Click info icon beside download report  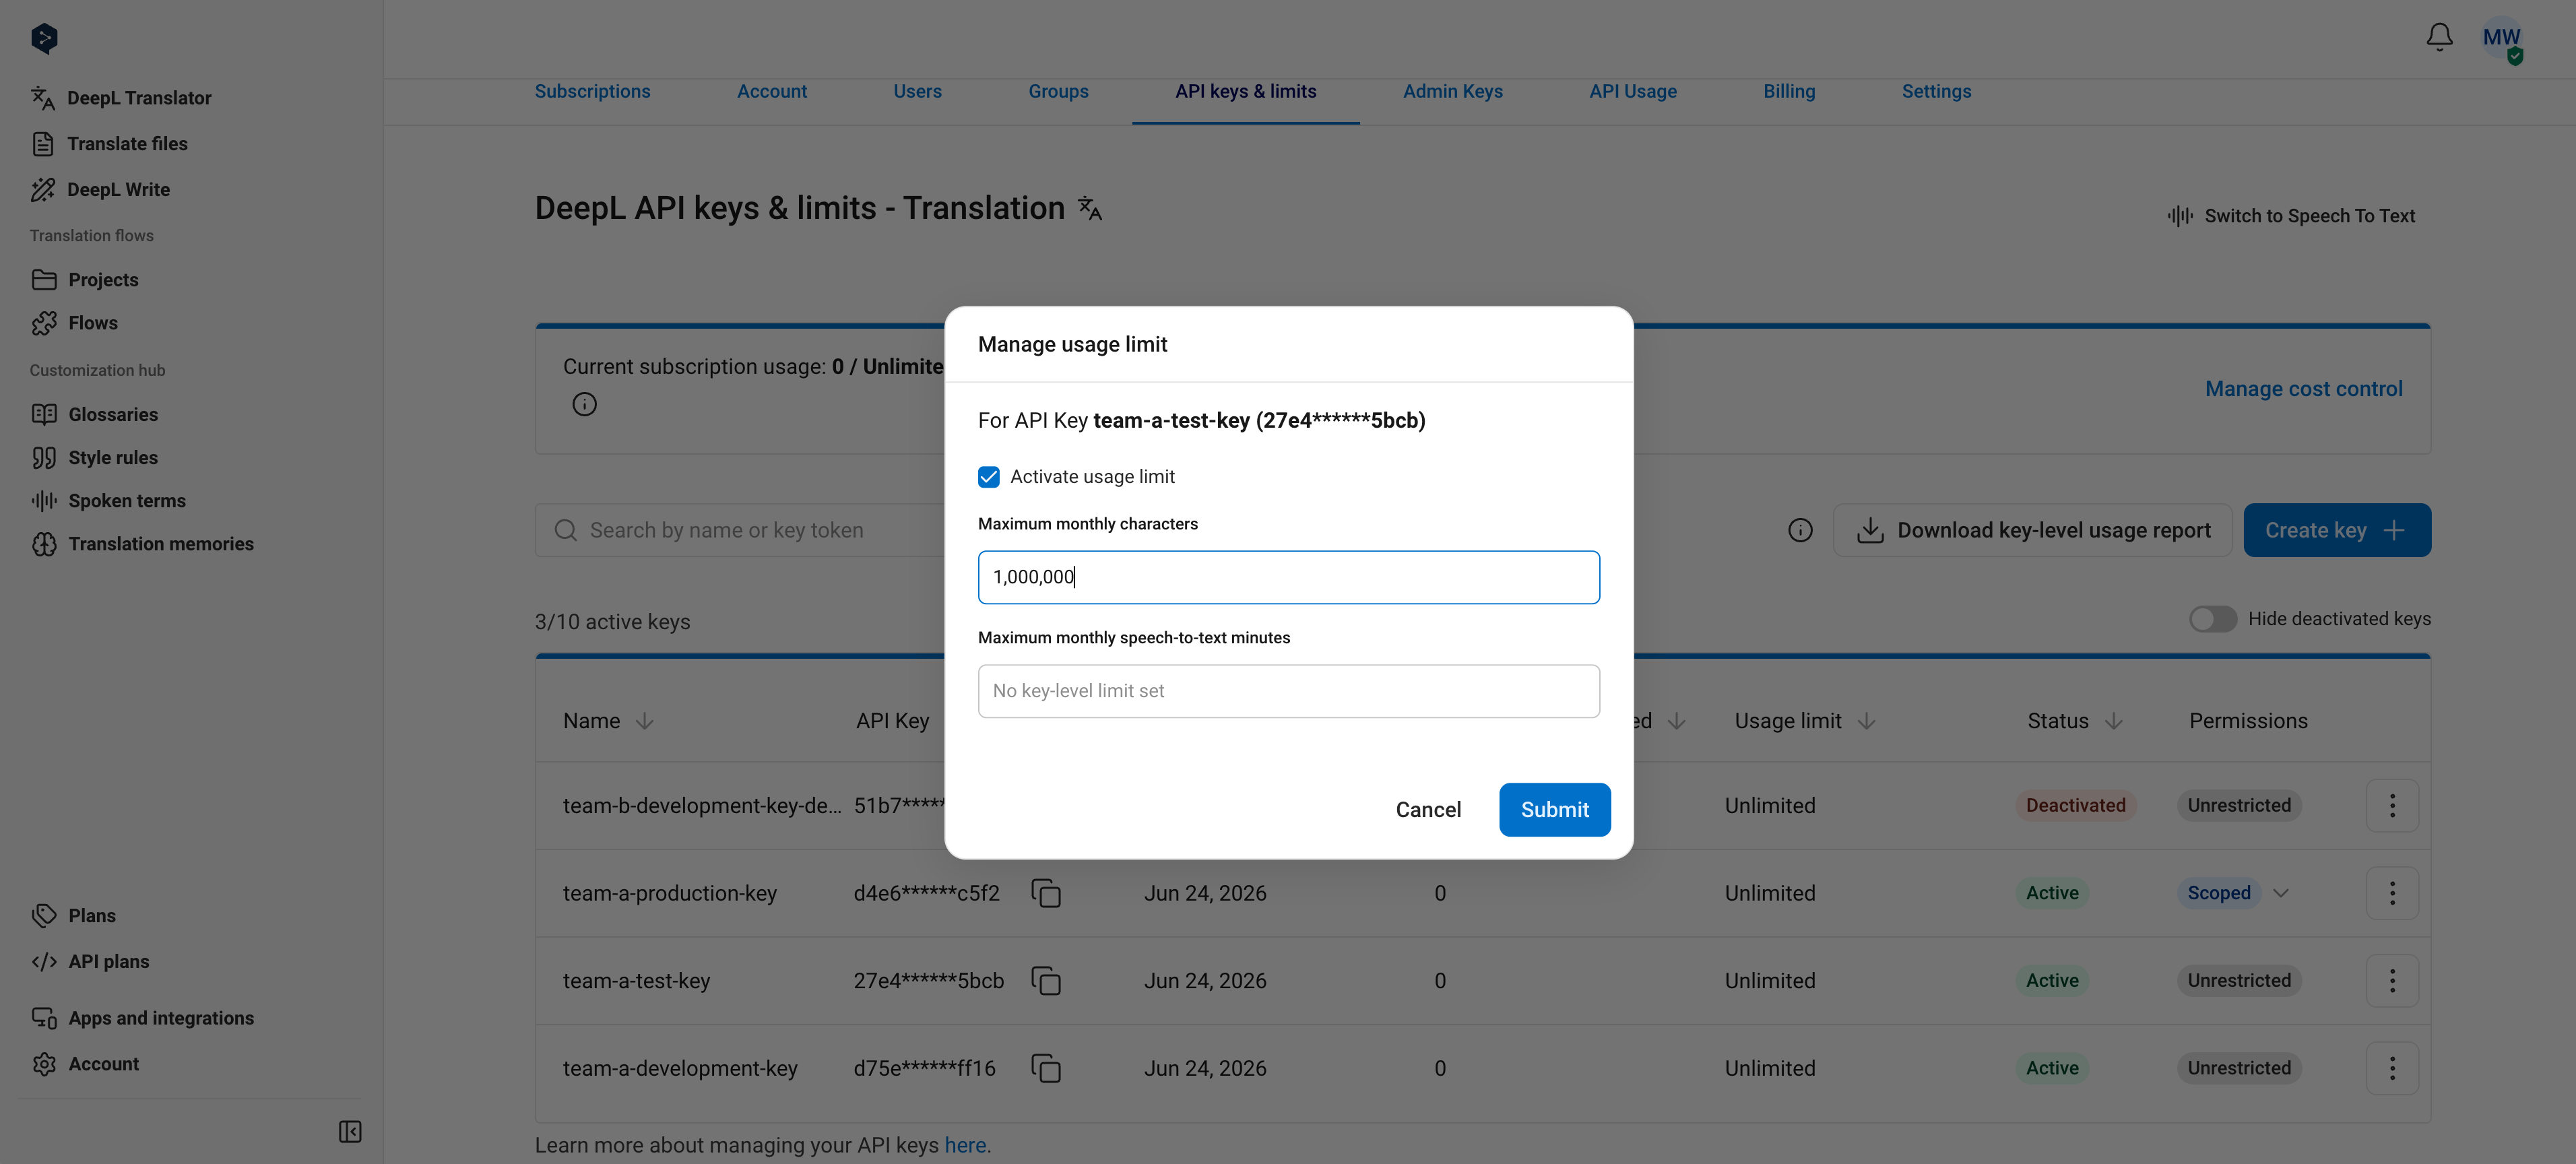coord(1800,530)
